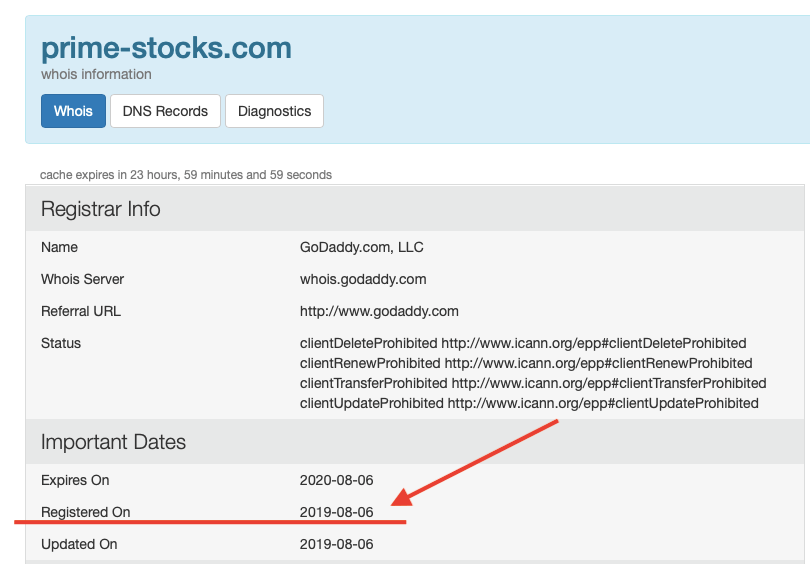Click the clientRenewProhibited status line
The width and height of the screenshot is (810, 564).
526,363
